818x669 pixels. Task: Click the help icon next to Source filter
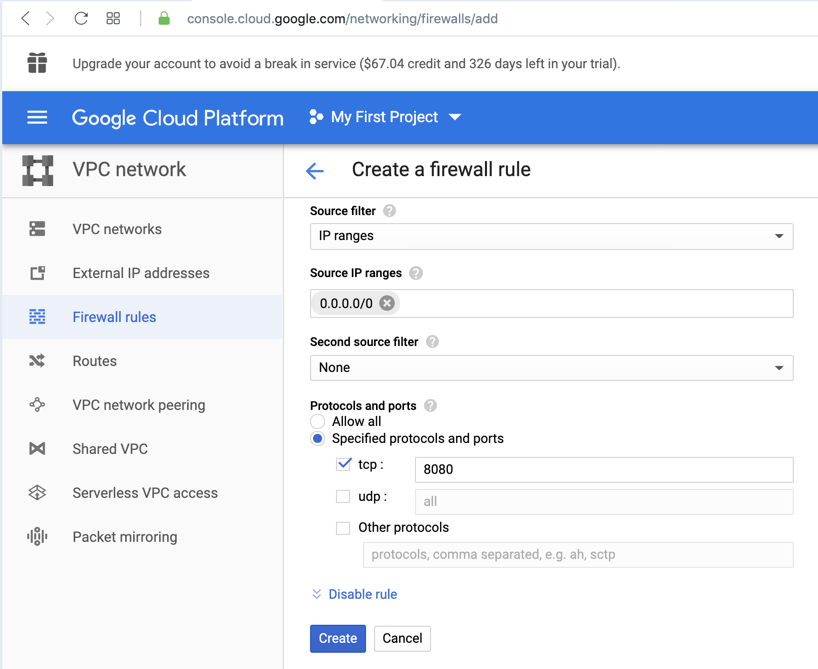tap(390, 211)
